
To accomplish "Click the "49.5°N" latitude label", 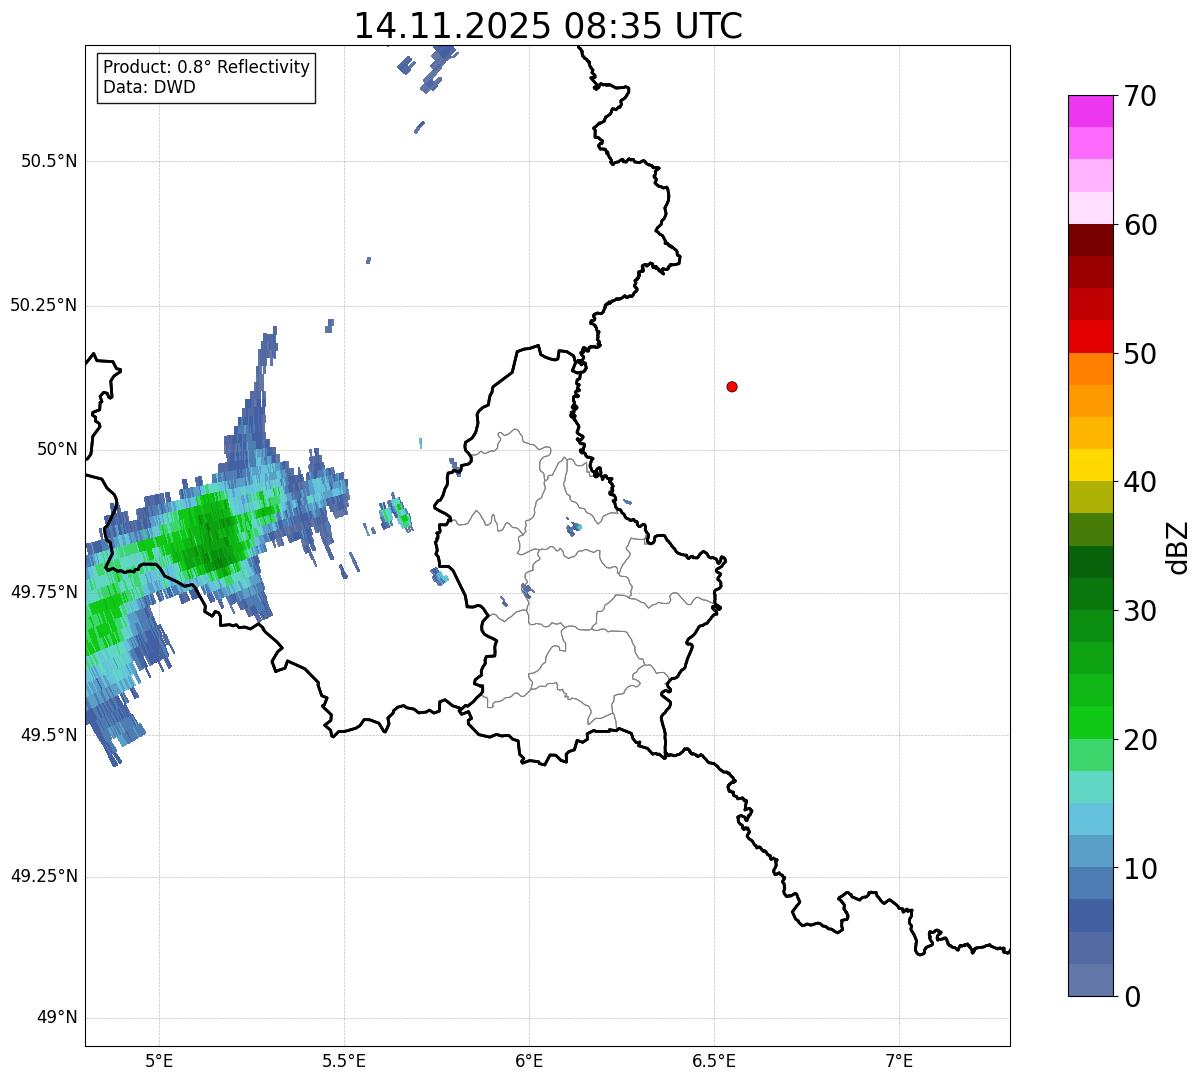I will pyautogui.click(x=49, y=735).
